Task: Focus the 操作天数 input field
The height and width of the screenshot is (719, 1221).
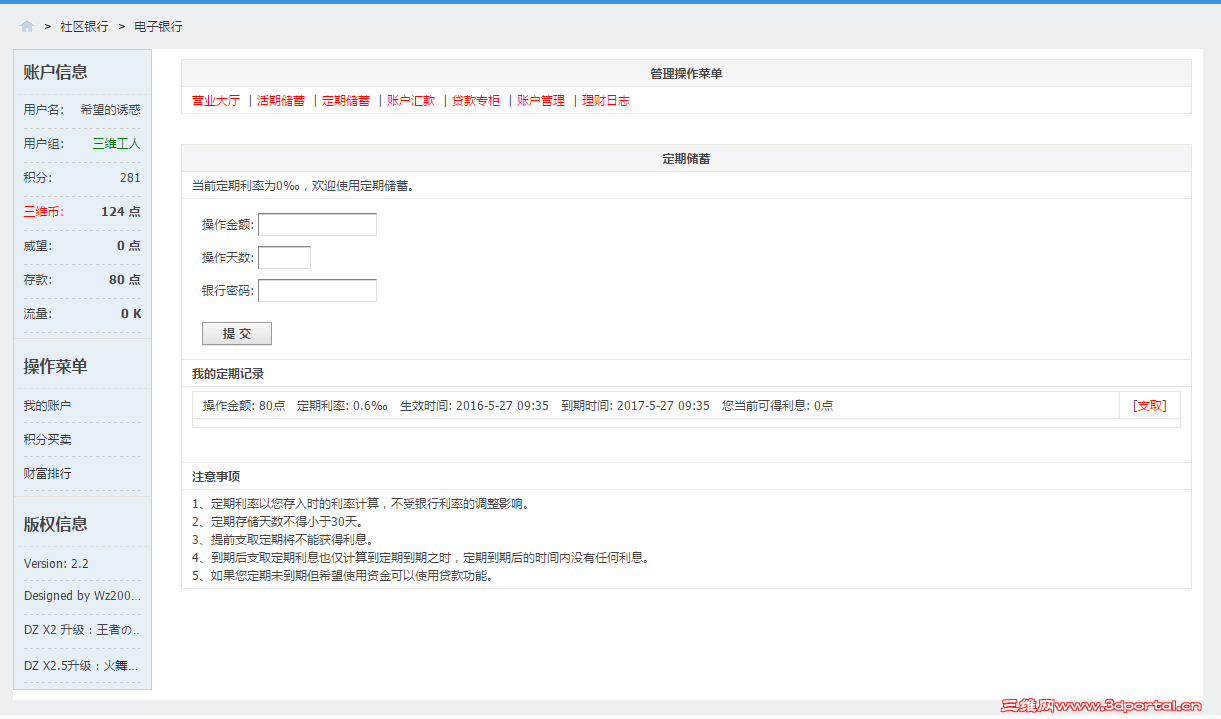Action: pyautogui.click(x=284, y=257)
